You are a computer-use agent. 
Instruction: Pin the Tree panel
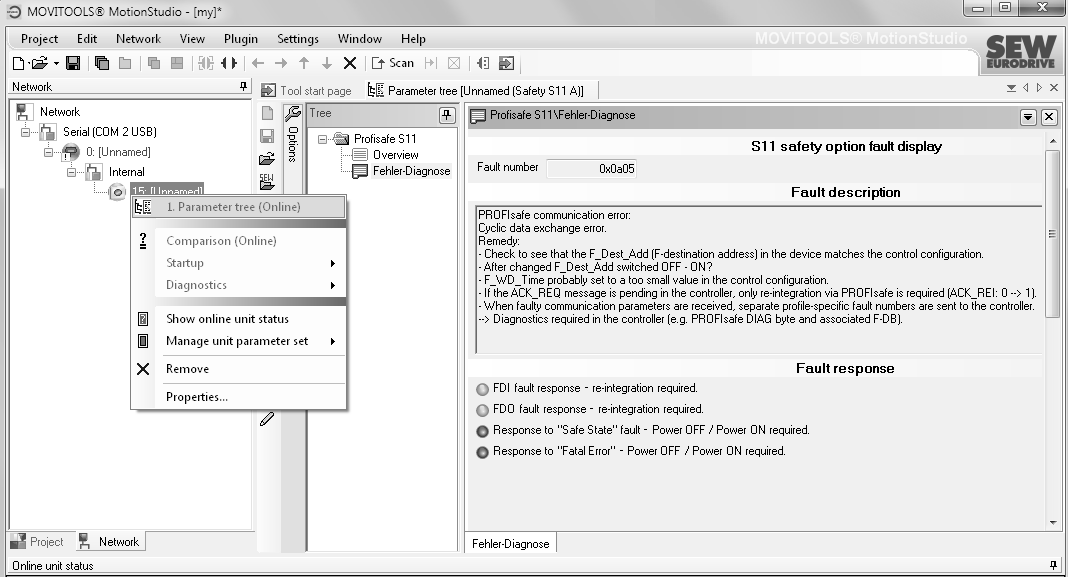[447, 114]
